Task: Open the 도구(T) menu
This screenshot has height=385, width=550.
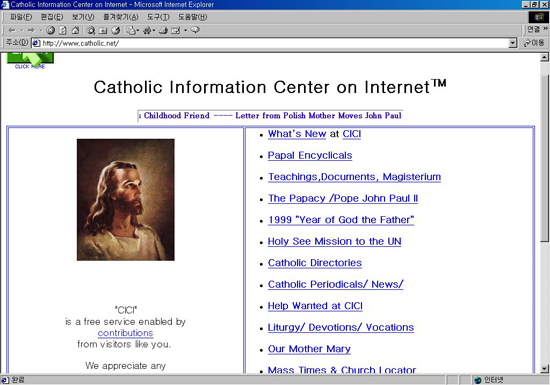Action: pos(158,17)
